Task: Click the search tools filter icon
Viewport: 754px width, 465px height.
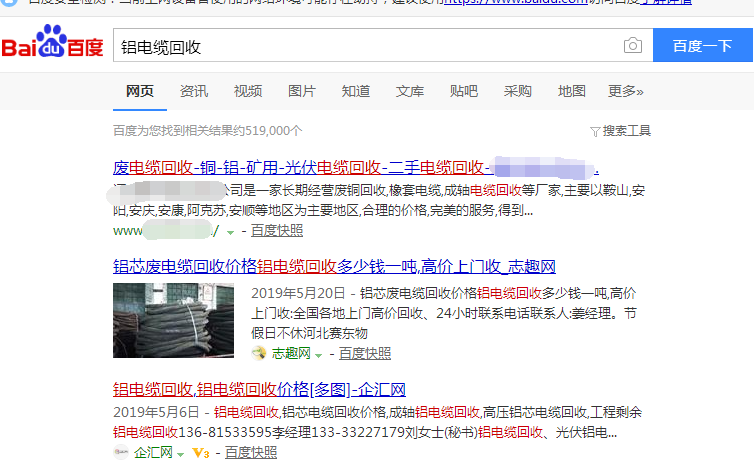Action: (595, 132)
